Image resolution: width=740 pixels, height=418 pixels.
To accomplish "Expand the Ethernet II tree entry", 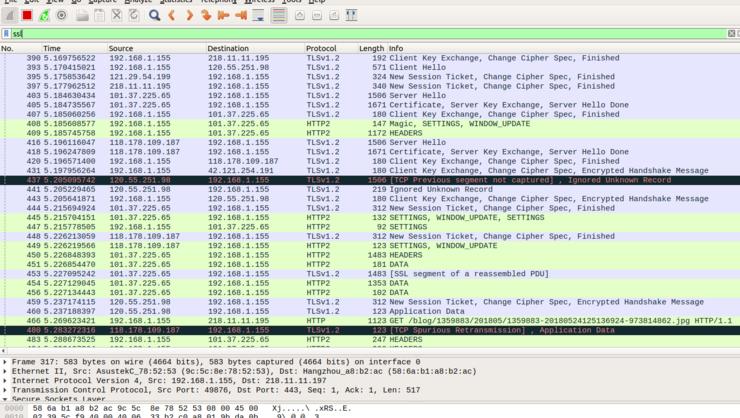I will [5, 369].
